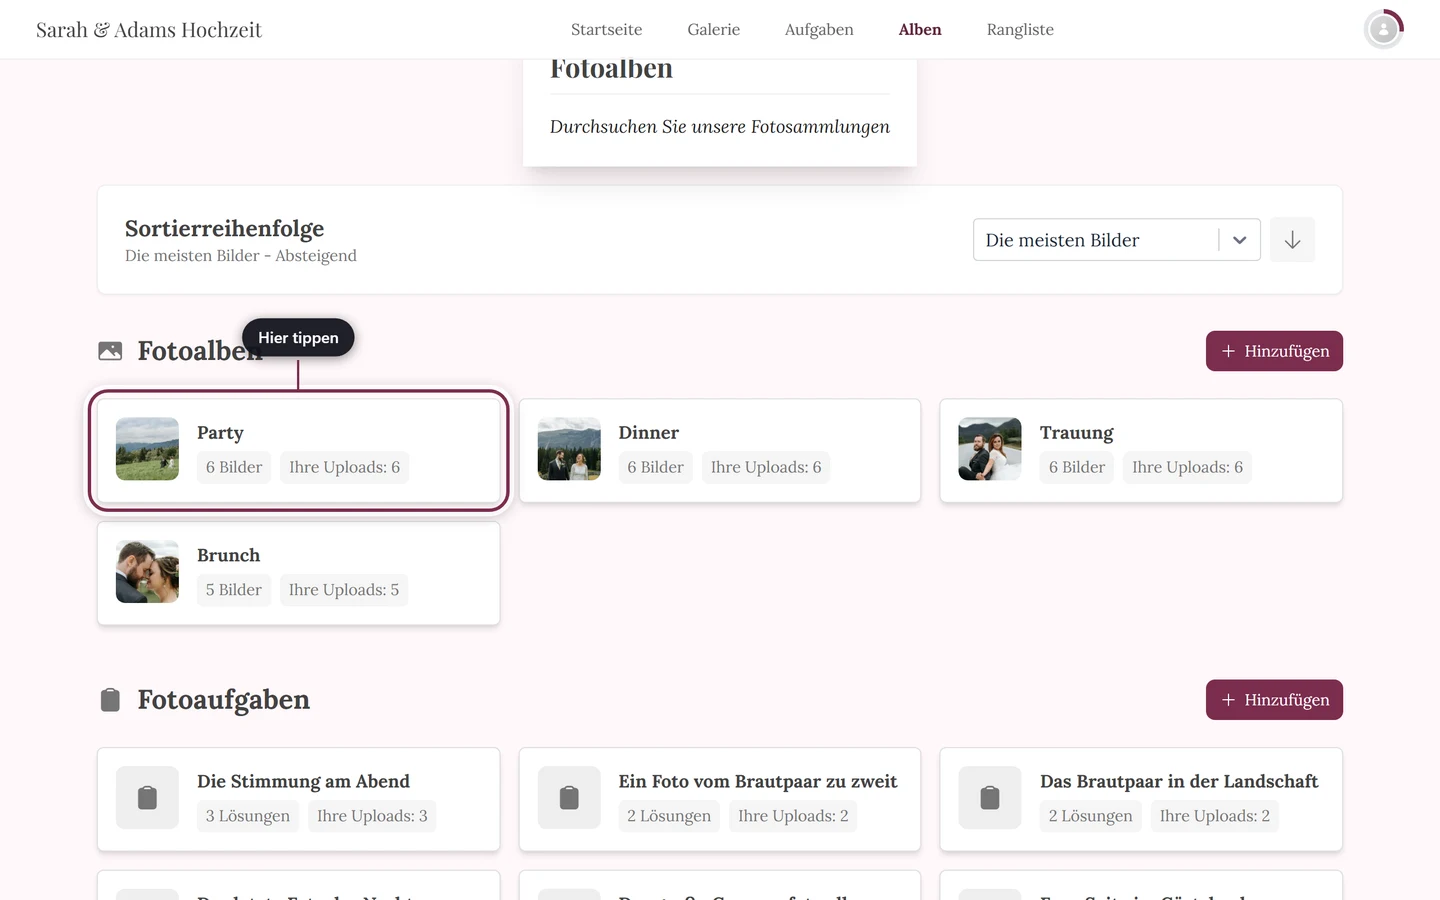The height and width of the screenshot is (900, 1440).
Task: Click the photo icon beside Fotoalben heading
Action: point(110,351)
